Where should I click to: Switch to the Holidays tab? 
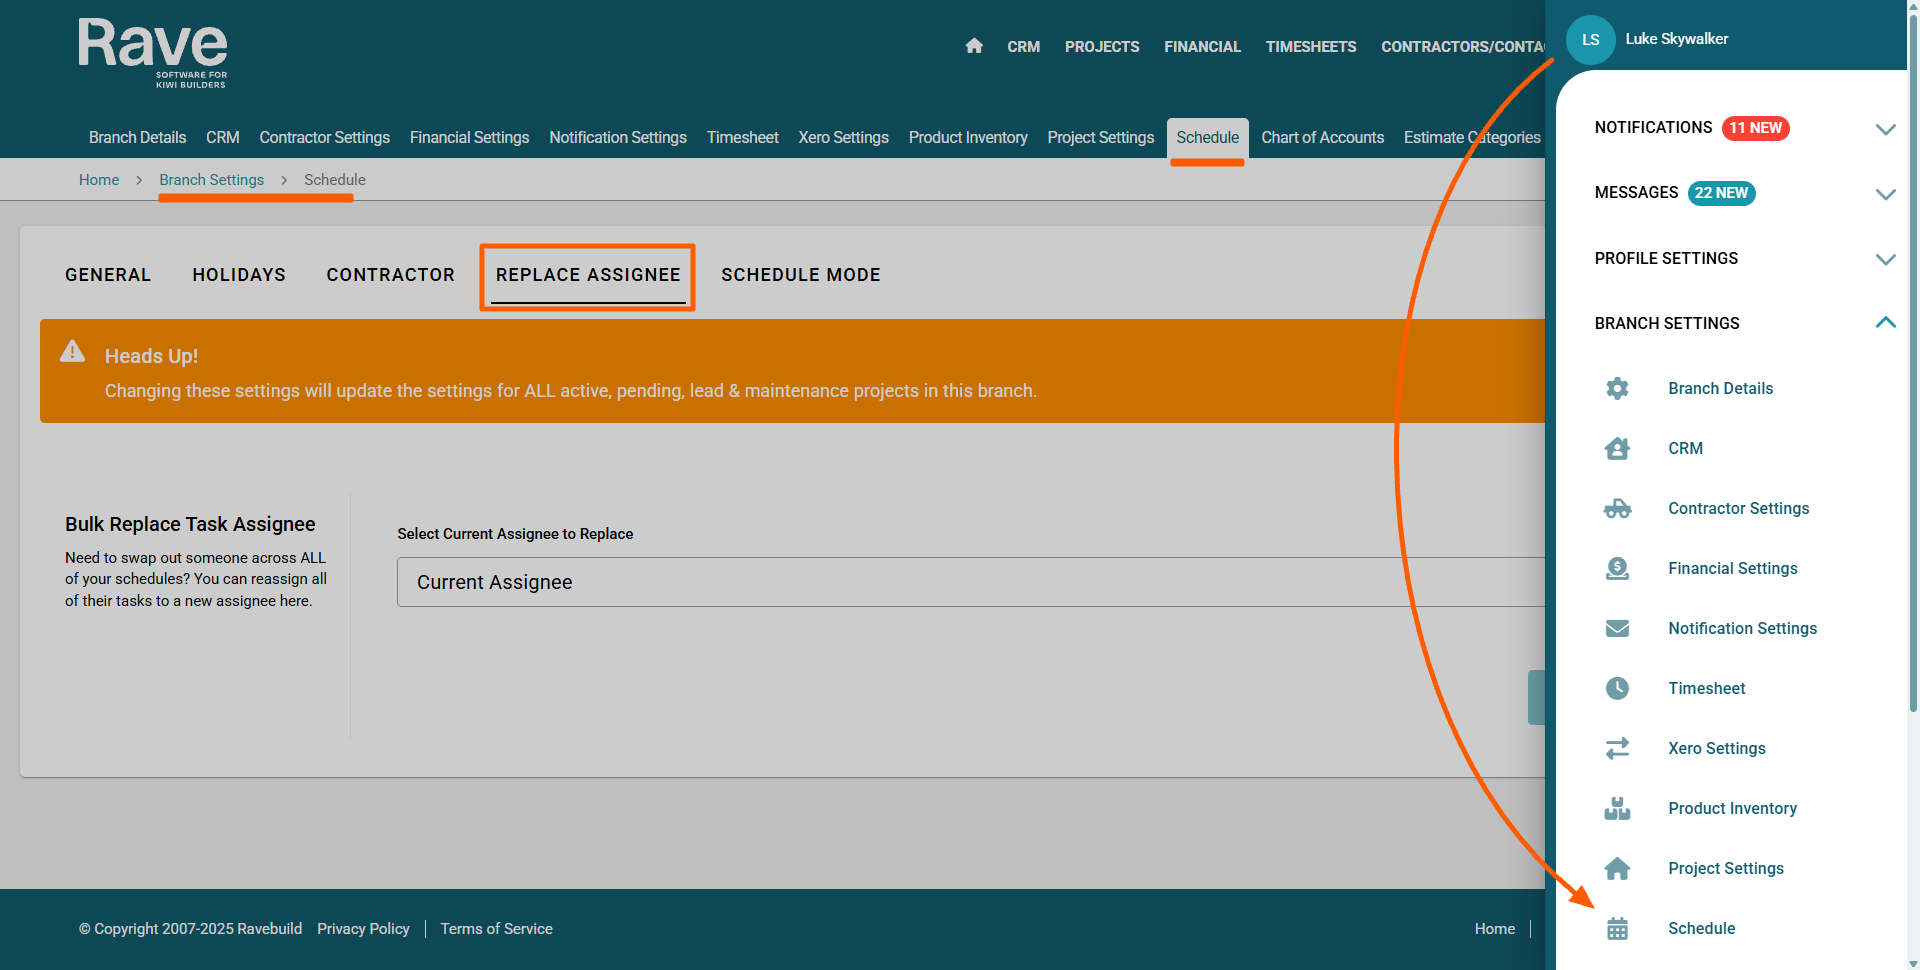(239, 275)
